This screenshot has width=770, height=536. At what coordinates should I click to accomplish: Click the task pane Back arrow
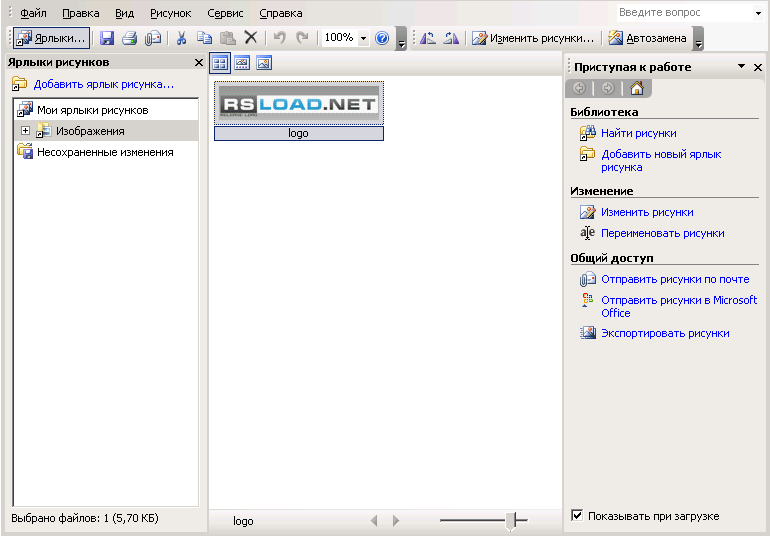coord(579,88)
